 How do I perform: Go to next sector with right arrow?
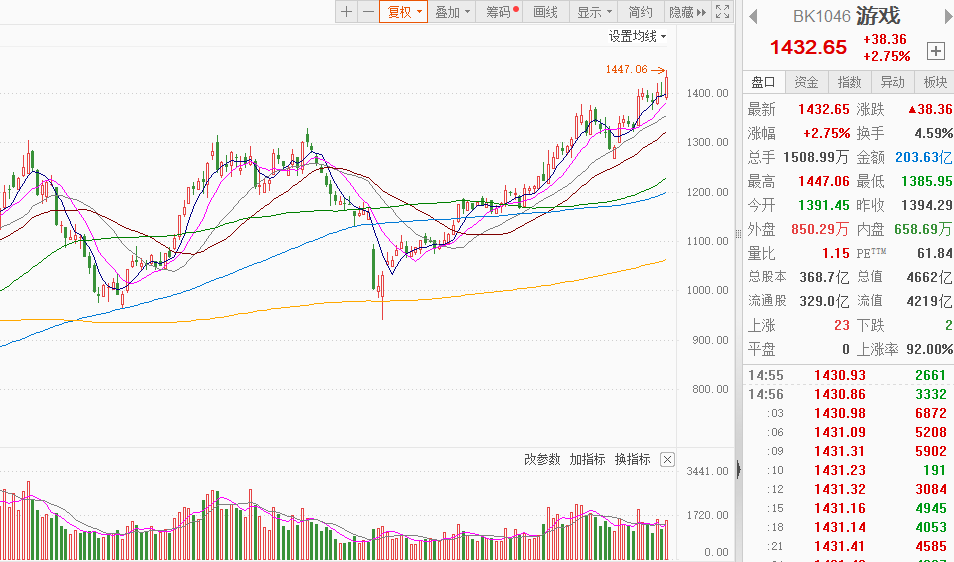(943, 16)
